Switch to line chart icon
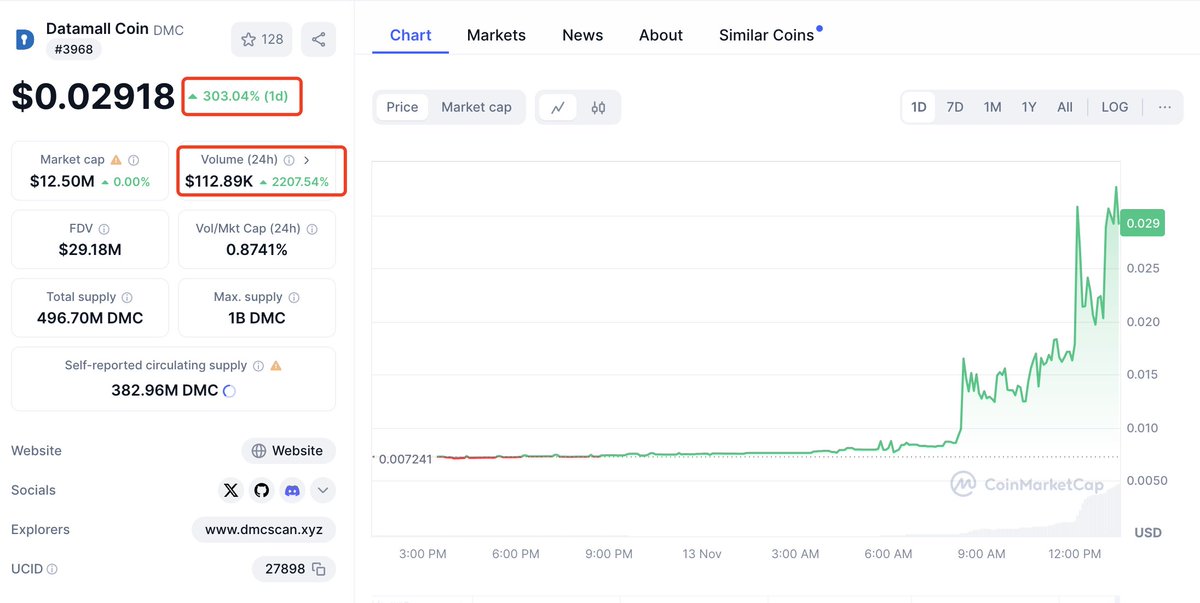This screenshot has width=1200, height=603. 558,107
